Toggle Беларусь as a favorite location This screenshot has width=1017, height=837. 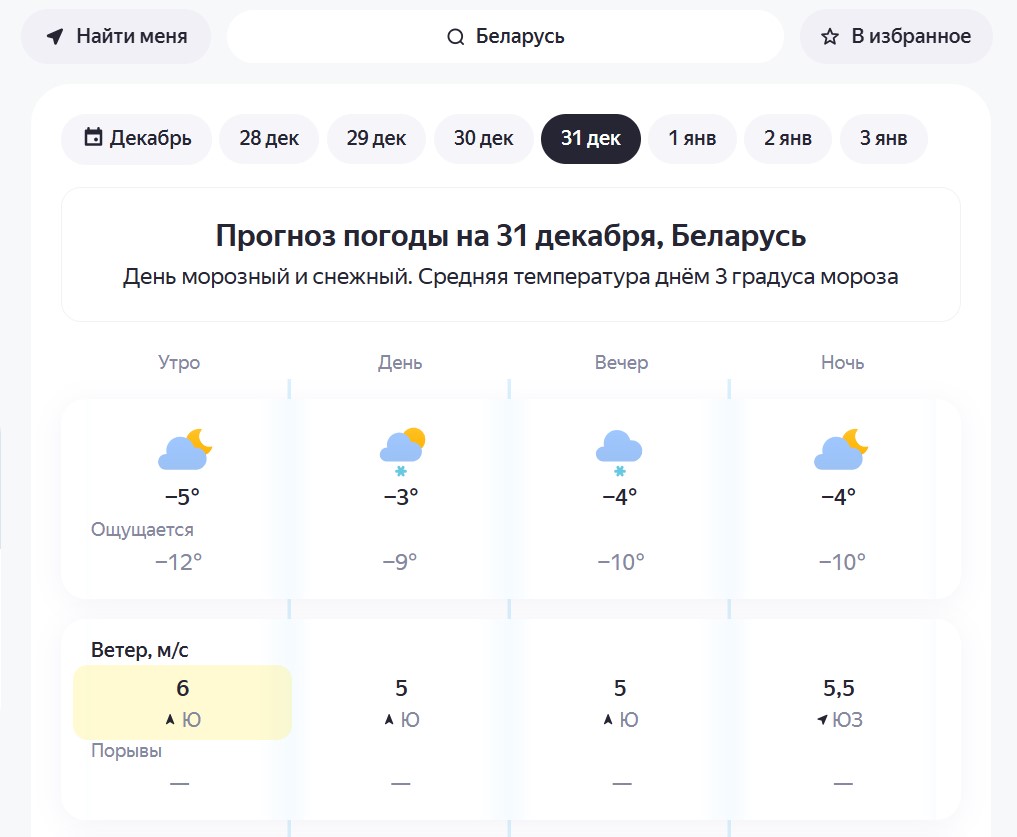895,36
